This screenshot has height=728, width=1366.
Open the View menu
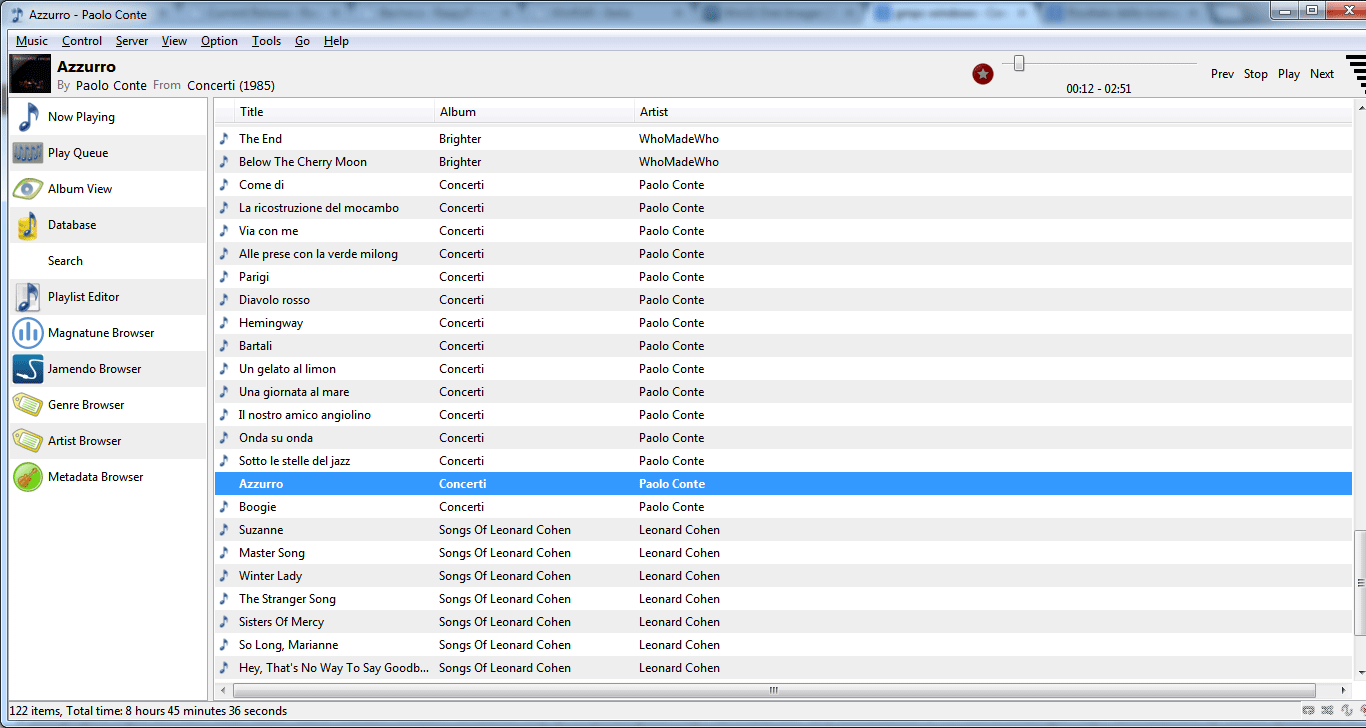pos(175,41)
